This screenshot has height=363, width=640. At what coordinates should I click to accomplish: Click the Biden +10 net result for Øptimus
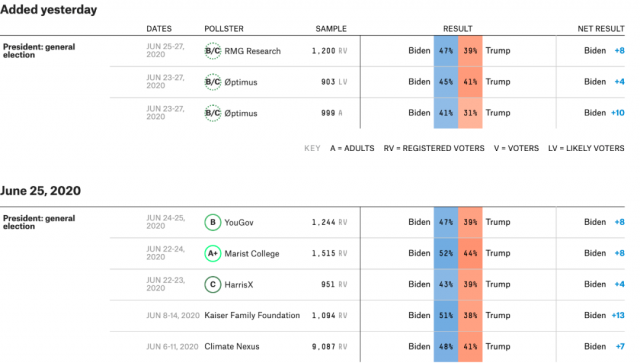604,113
